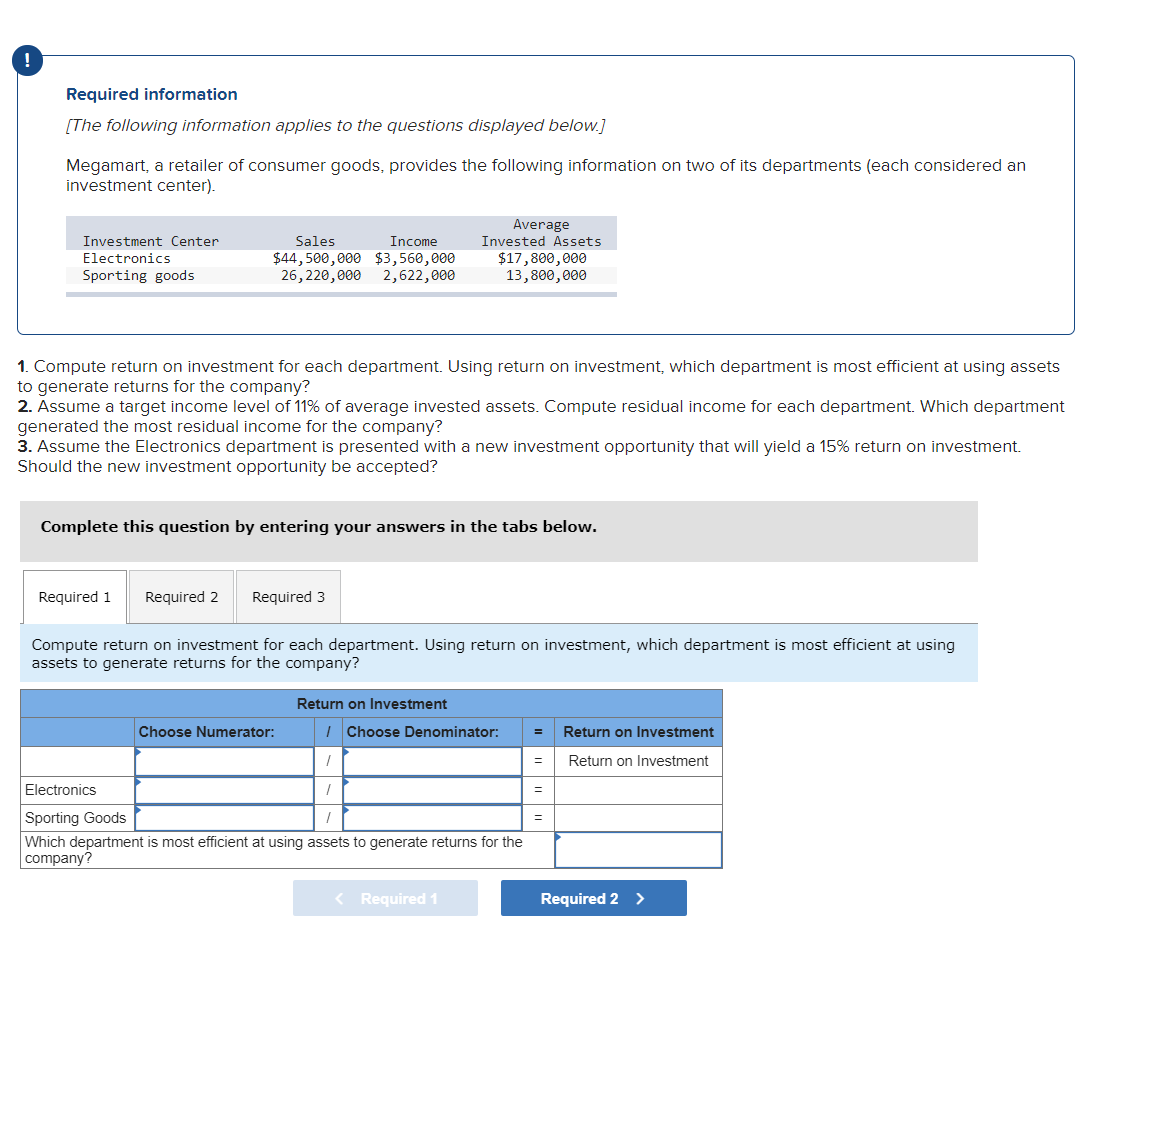The image size is (1171, 1132).
Task: Select the Sporting Goods numerator input cell
Action: coord(224,818)
